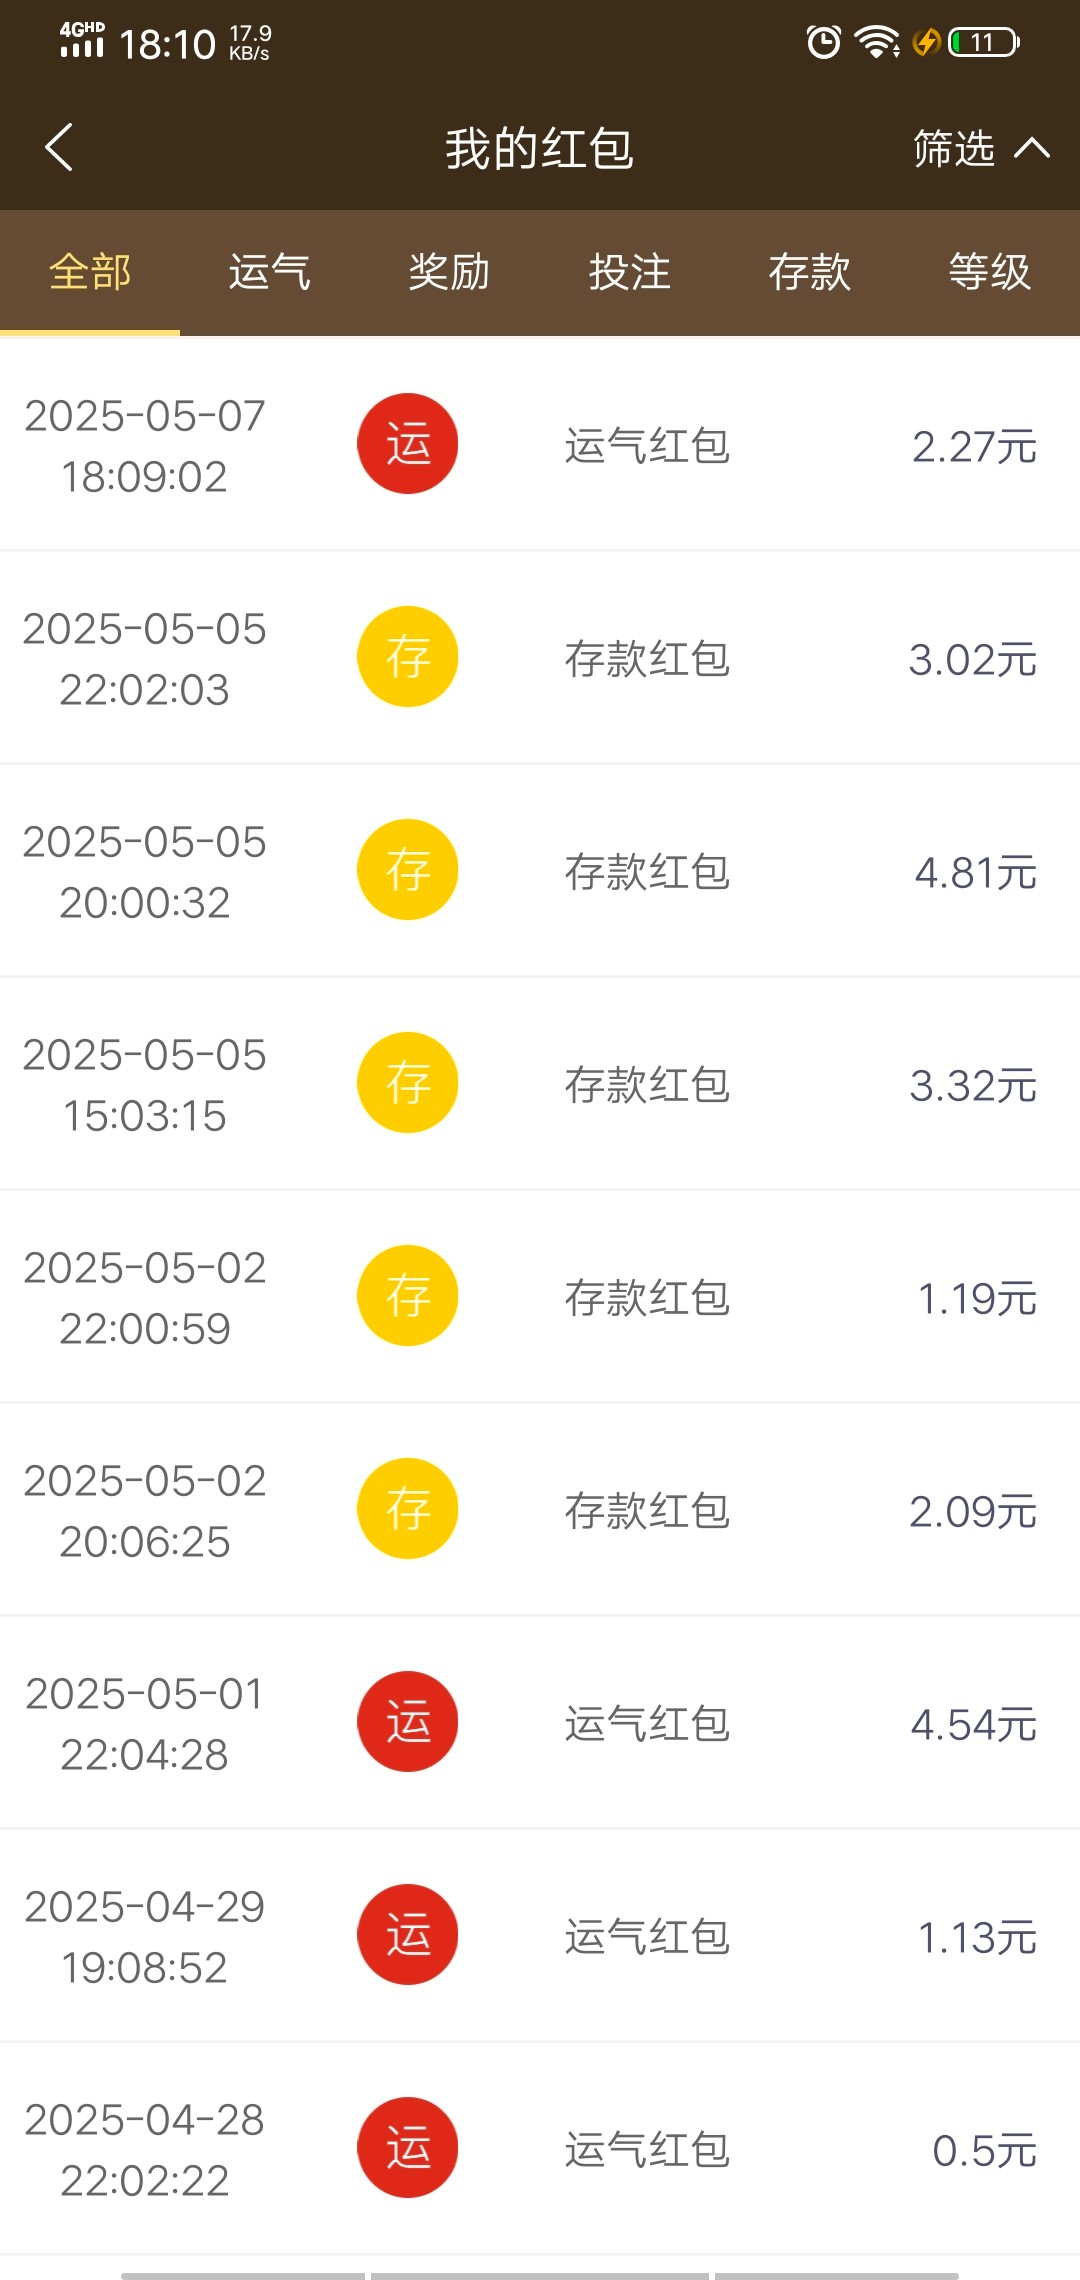Go to the 等级 tab
The width and height of the screenshot is (1080, 2280).
(989, 272)
